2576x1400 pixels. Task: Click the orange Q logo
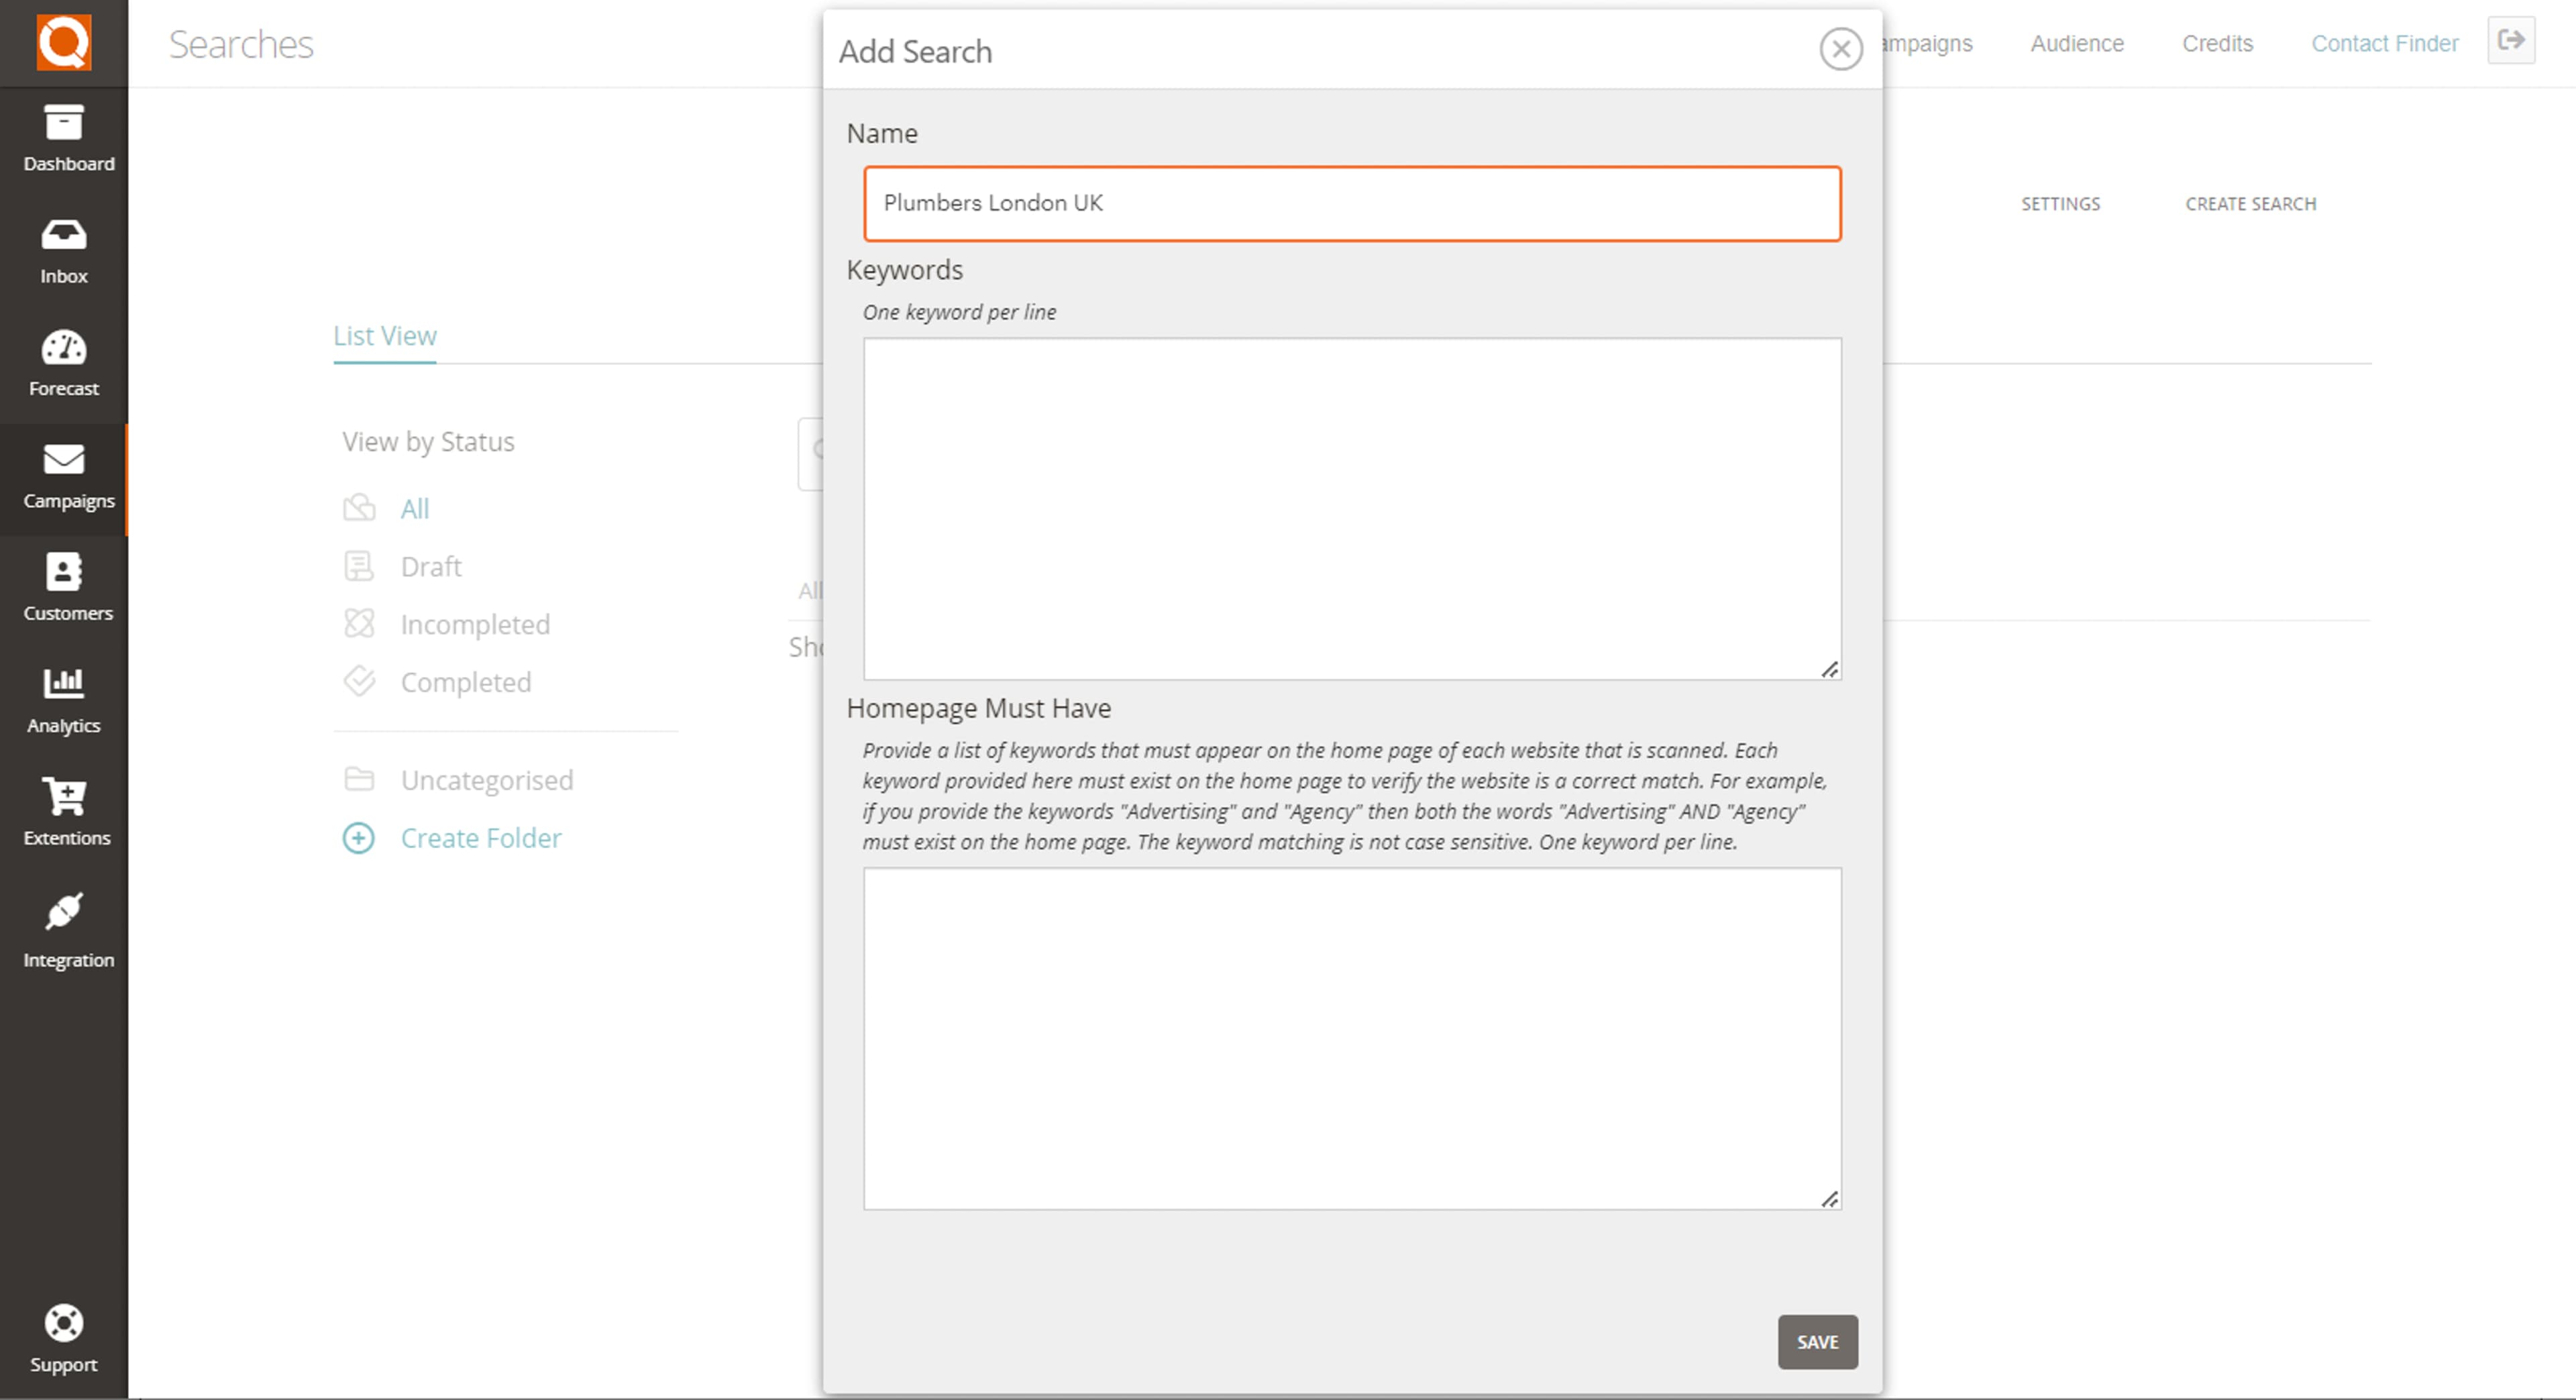click(63, 42)
